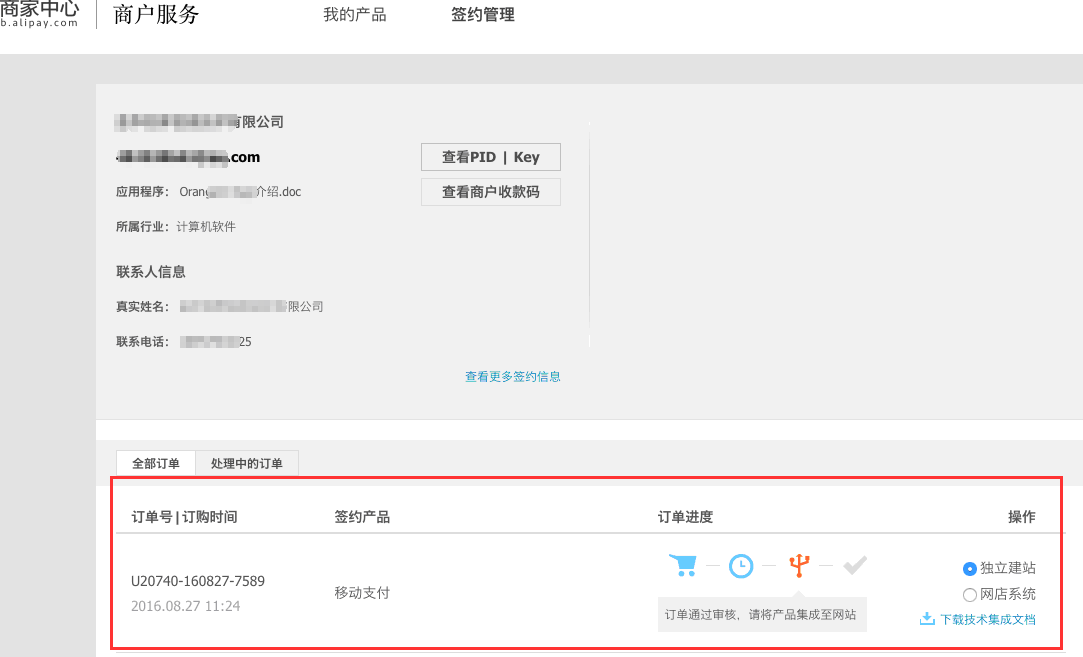This screenshot has height=657, width=1083.
Task: Select the 网店系统 radio button
Action: click(969, 595)
